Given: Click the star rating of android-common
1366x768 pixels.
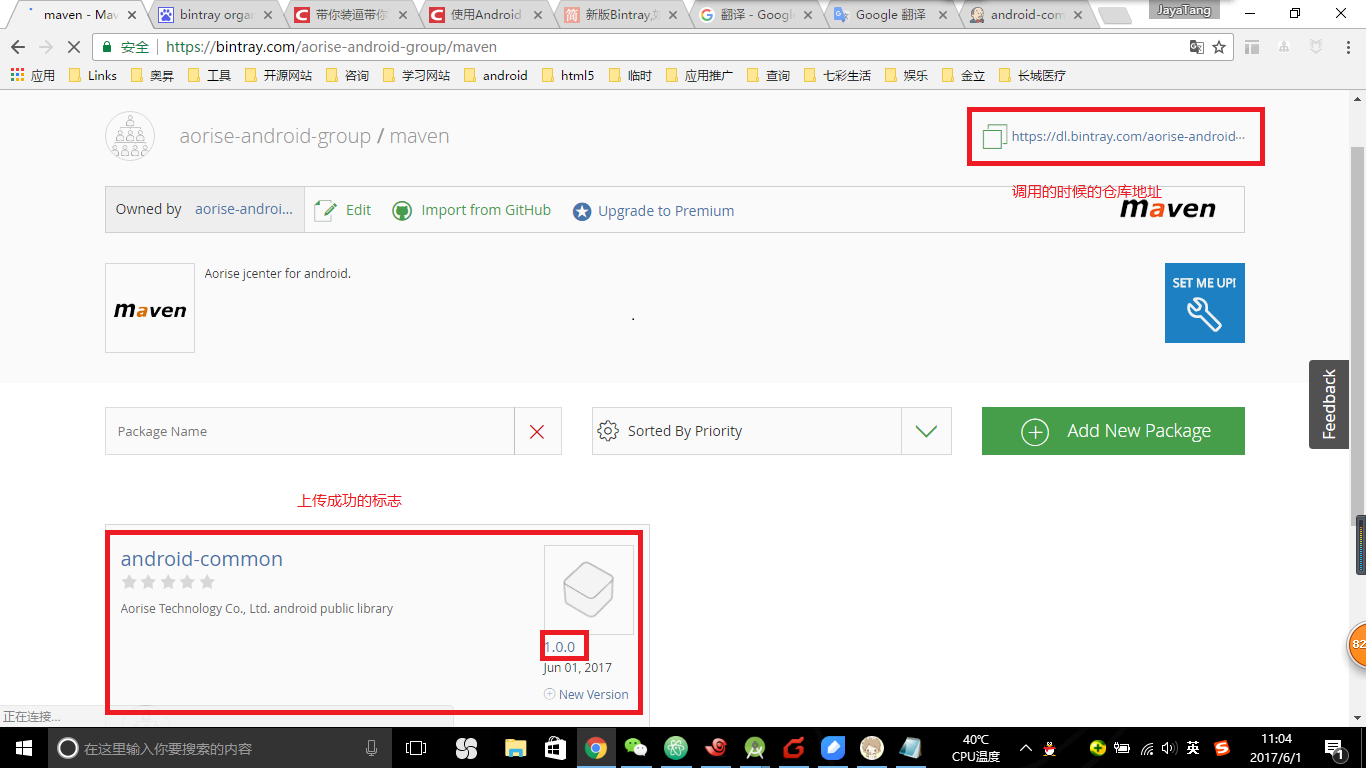Looking at the screenshot, I should [x=168, y=582].
